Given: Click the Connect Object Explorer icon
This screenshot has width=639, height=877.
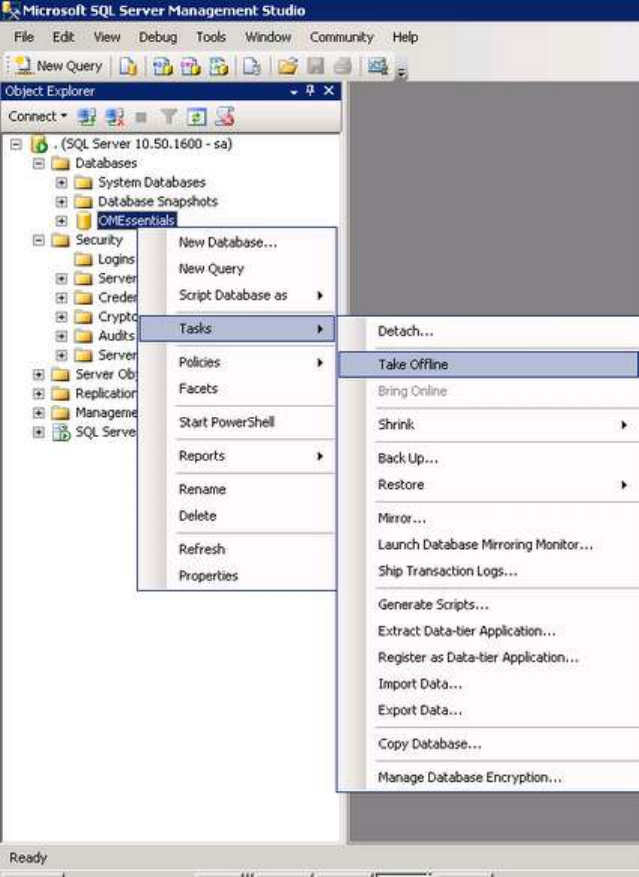Looking at the screenshot, I should pyautogui.click(x=87, y=117).
